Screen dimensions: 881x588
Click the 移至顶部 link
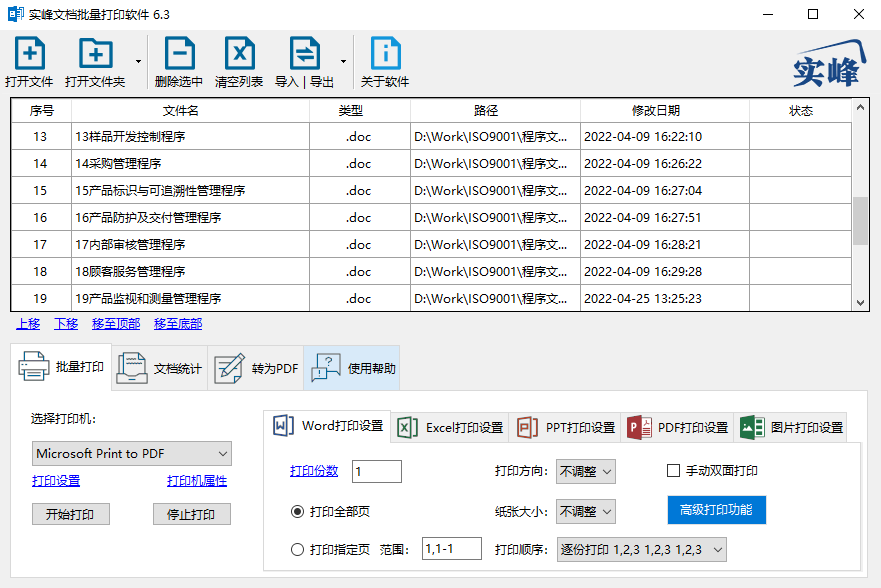[x=116, y=324]
